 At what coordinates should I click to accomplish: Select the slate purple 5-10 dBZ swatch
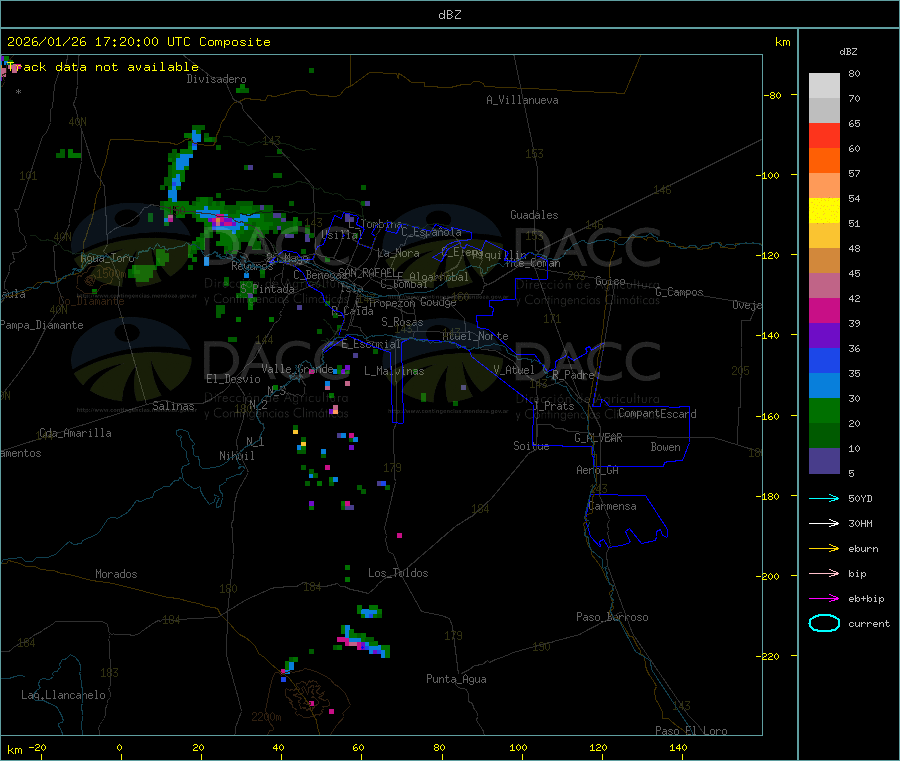[x=824, y=461]
